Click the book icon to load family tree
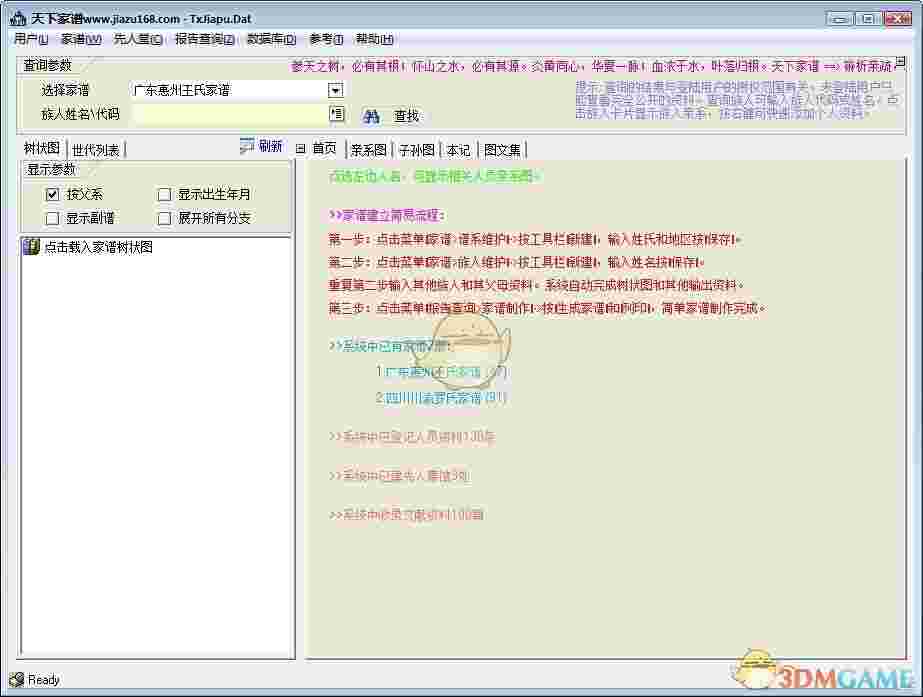 (x=30, y=248)
